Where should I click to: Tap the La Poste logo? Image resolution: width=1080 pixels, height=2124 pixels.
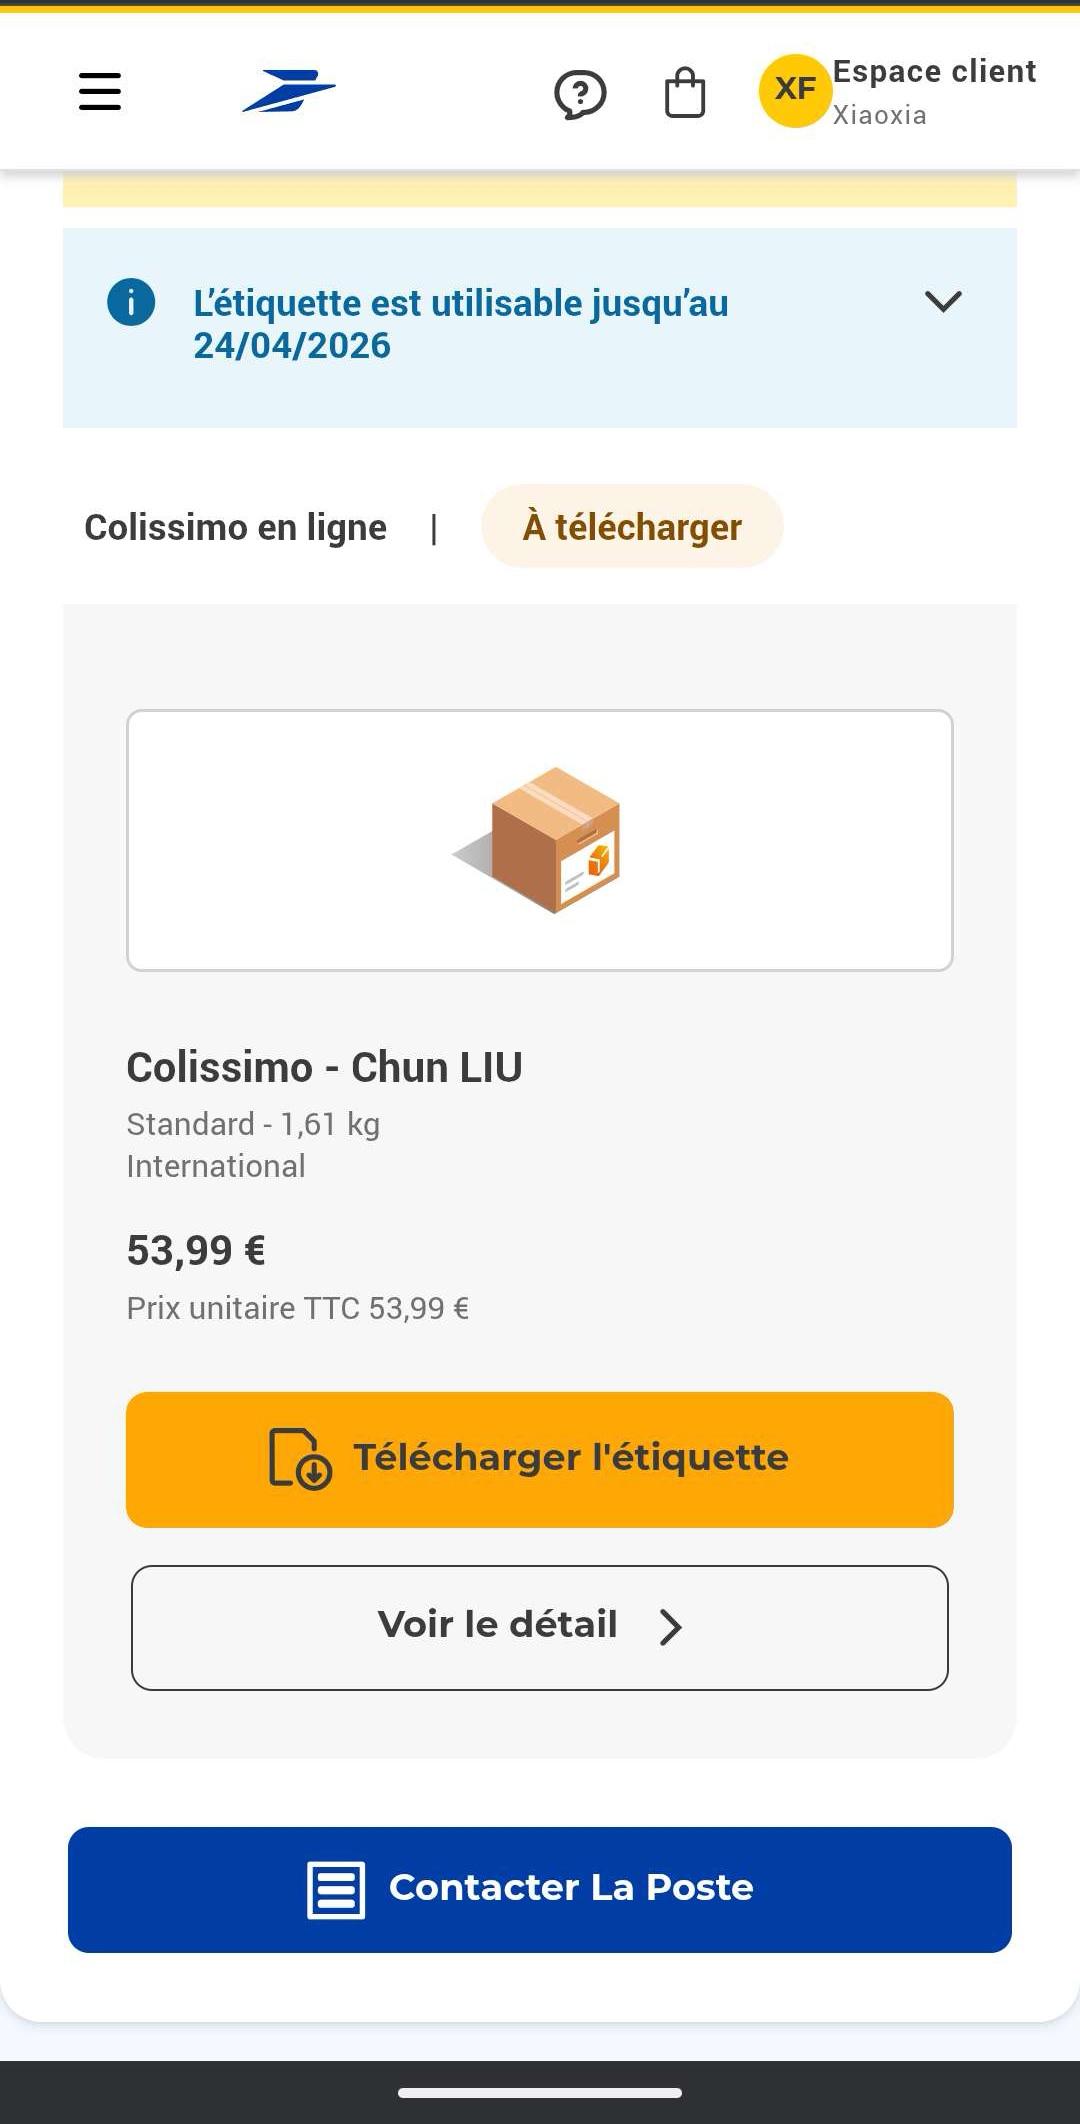click(289, 91)
